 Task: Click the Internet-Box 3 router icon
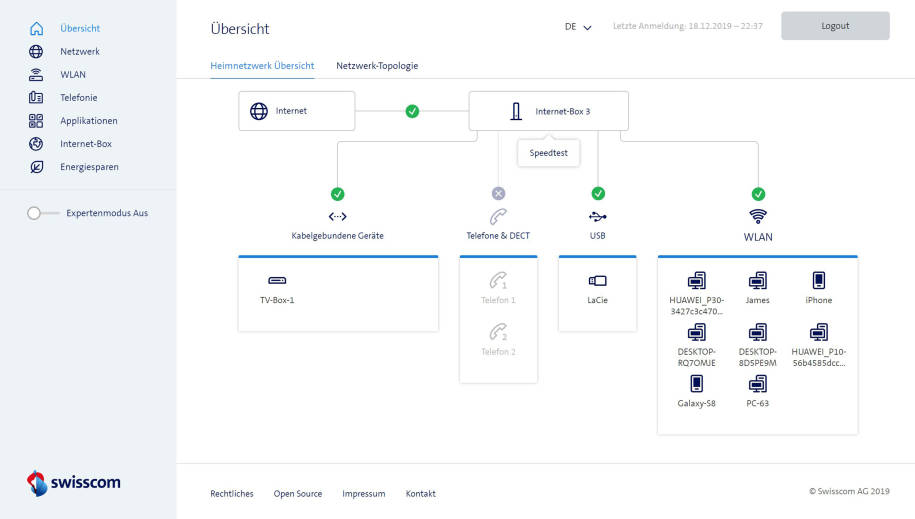(516, 111)
